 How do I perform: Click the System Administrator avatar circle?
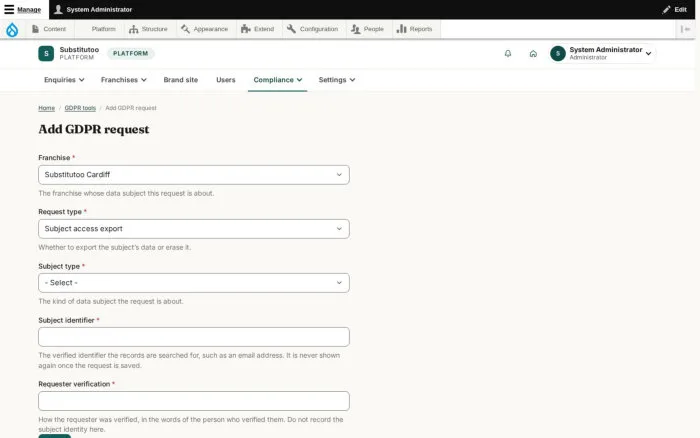point(558,54)
